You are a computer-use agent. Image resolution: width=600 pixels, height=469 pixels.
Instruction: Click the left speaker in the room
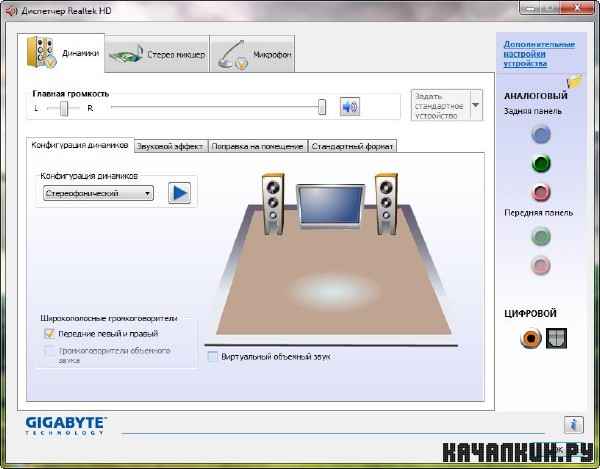[x=273, y=204]
